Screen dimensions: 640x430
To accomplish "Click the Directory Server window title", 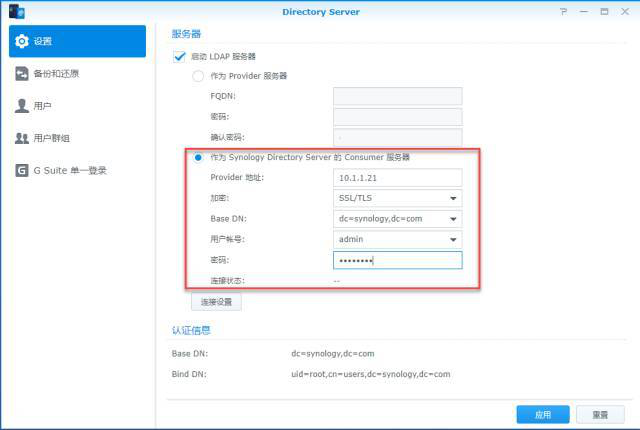I will click(321, 12).
